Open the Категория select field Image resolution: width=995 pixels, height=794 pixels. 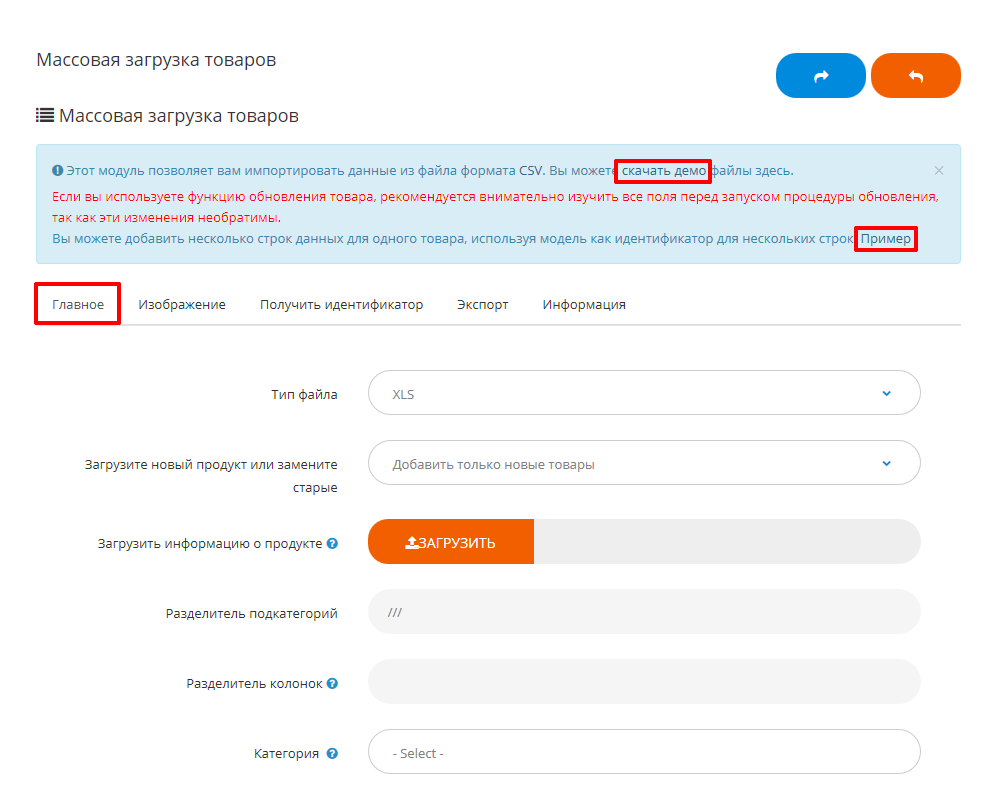click(644, 752)
